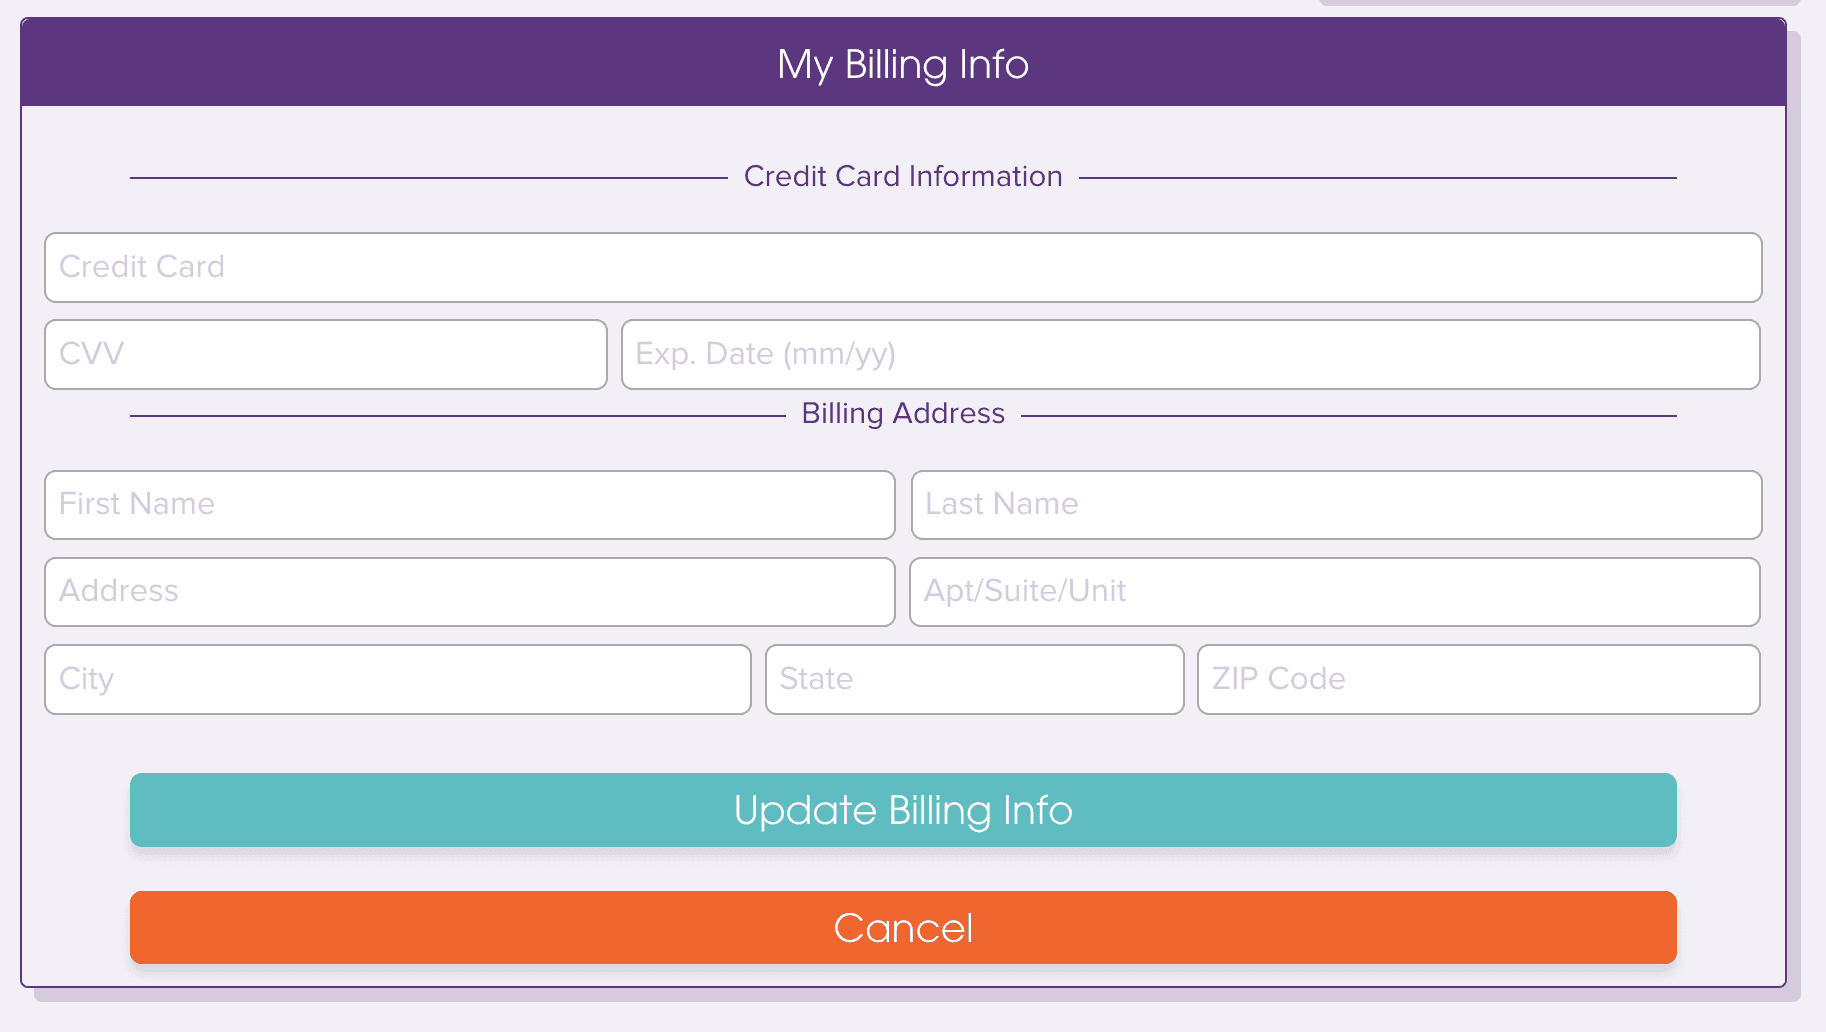This screenshot has height=1032, width=1826.
Task: Click divider line left of Credit Card Information
Action: click(x=429, y=178)
